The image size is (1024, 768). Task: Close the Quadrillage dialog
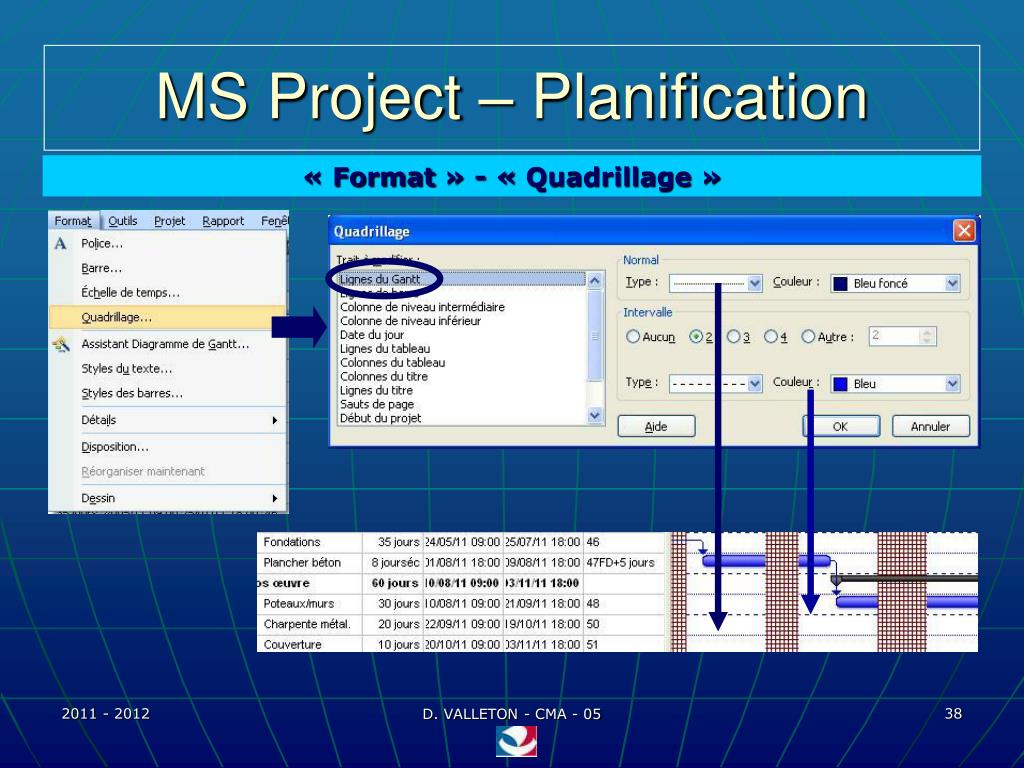(x=964, y=231)
